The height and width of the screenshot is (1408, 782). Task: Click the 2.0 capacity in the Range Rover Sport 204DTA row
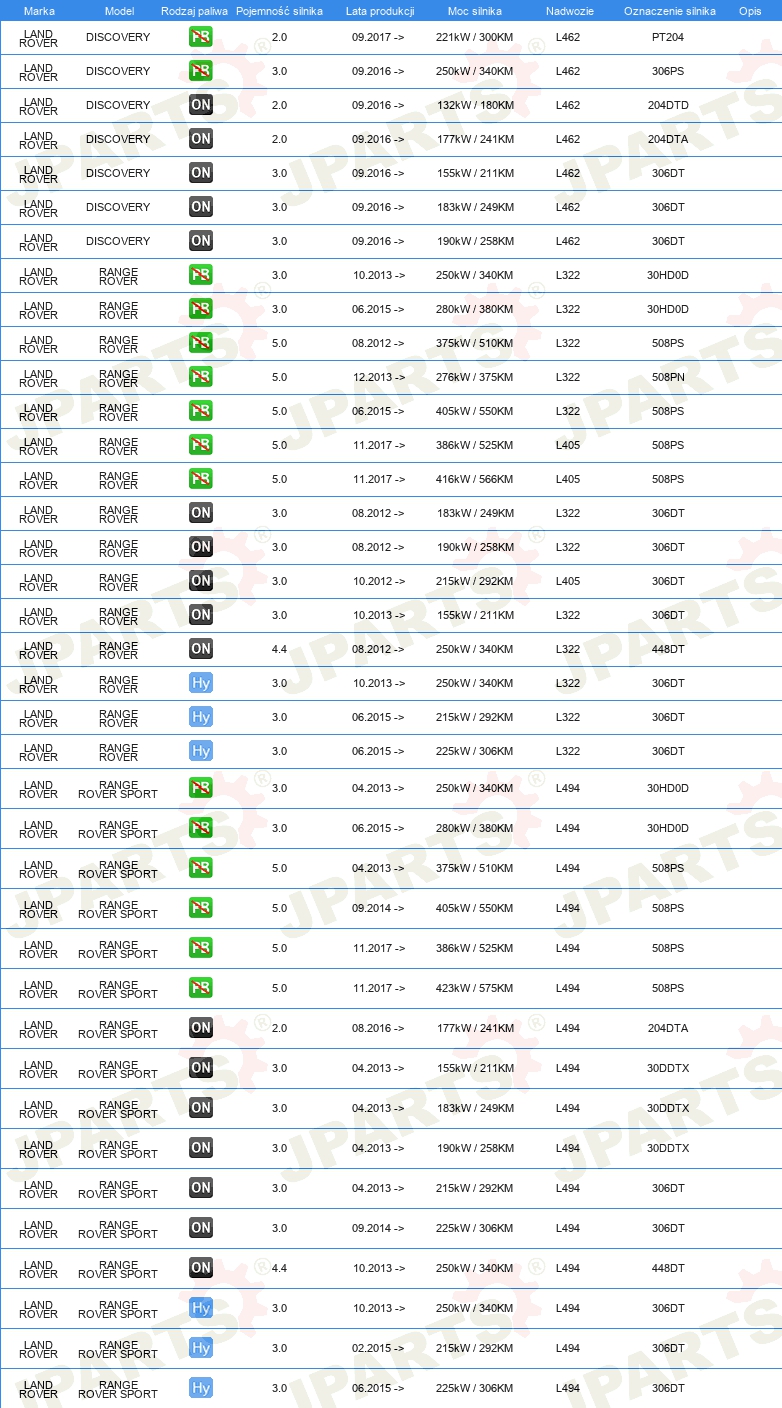280,1028
